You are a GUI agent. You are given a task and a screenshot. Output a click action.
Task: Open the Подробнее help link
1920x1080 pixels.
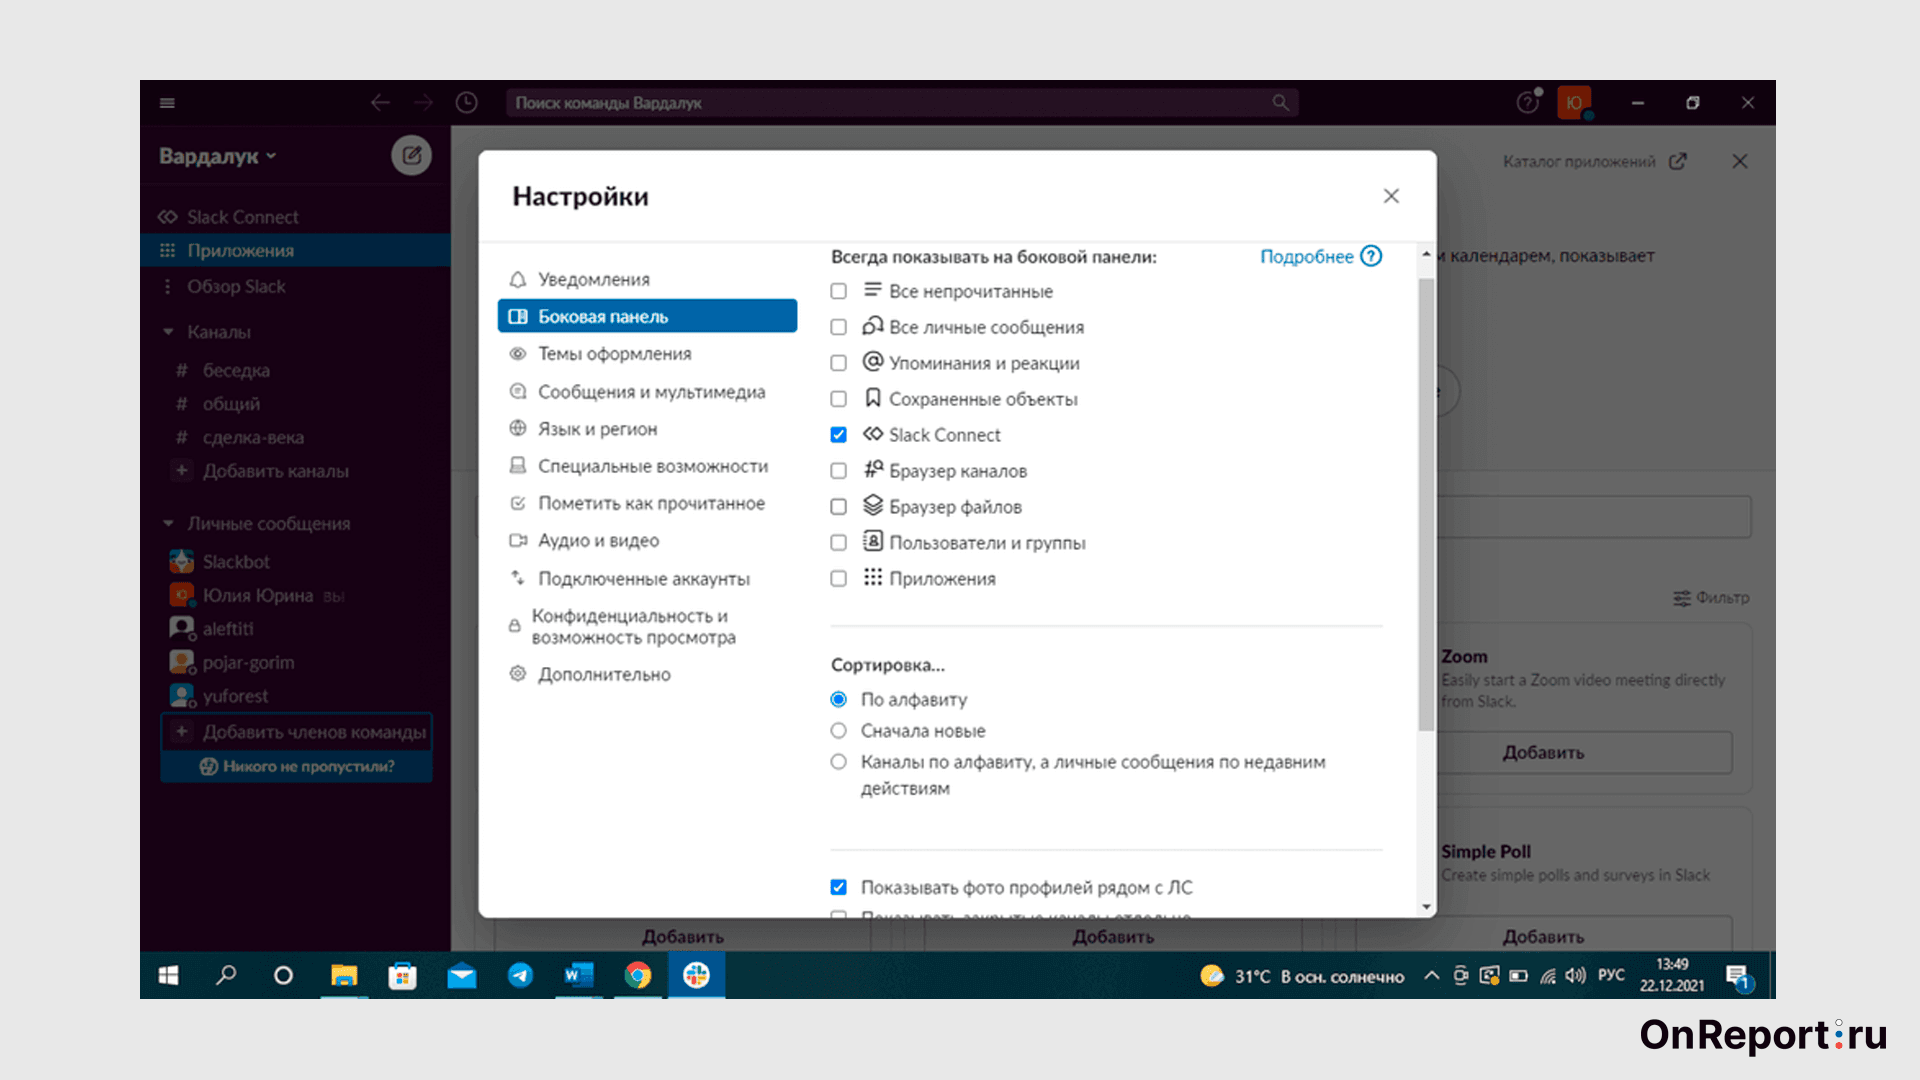(1320, 257)
